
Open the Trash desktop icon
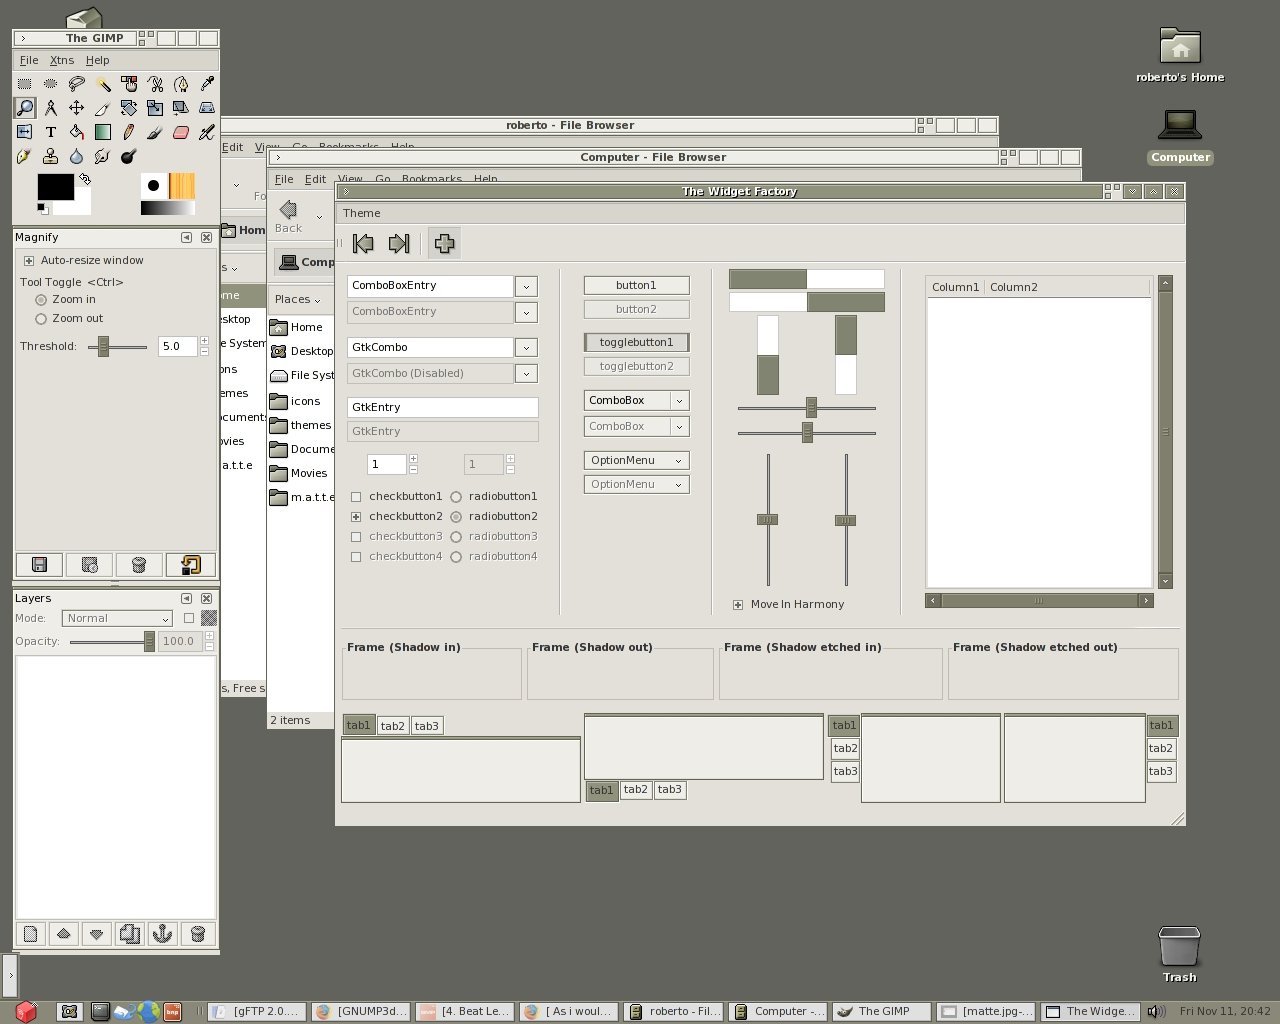[x=1179, y=954]
